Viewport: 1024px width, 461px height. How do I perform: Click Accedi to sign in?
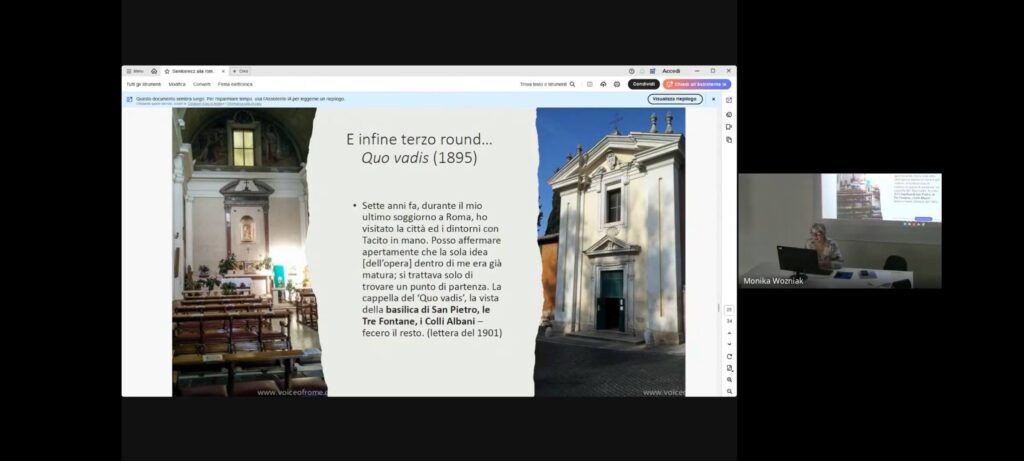[671, 71]
